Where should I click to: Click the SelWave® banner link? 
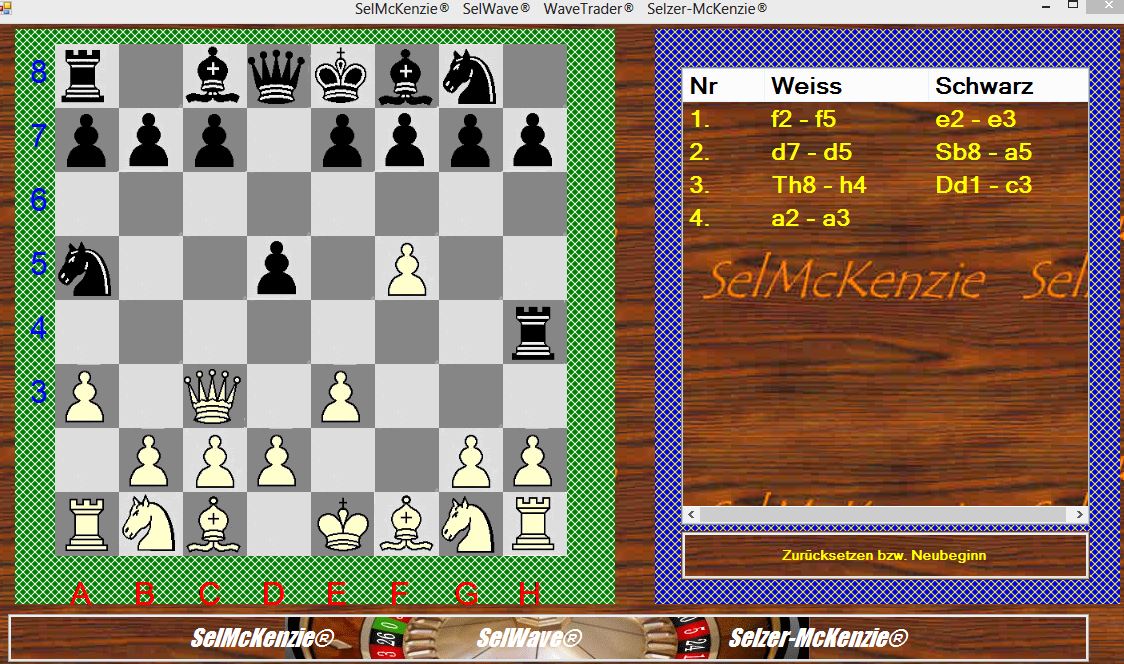[530, 637]
